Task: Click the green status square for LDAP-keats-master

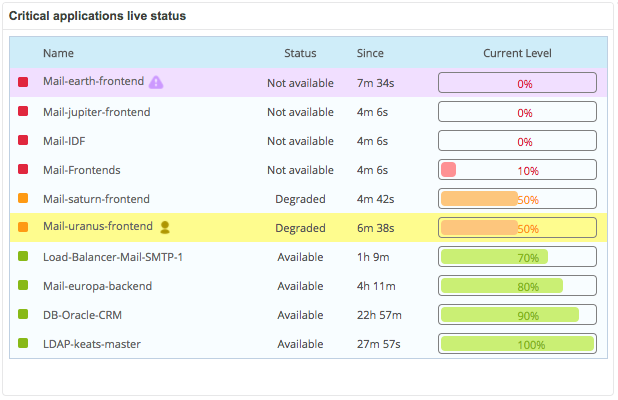Action: (x=23, y=343)
